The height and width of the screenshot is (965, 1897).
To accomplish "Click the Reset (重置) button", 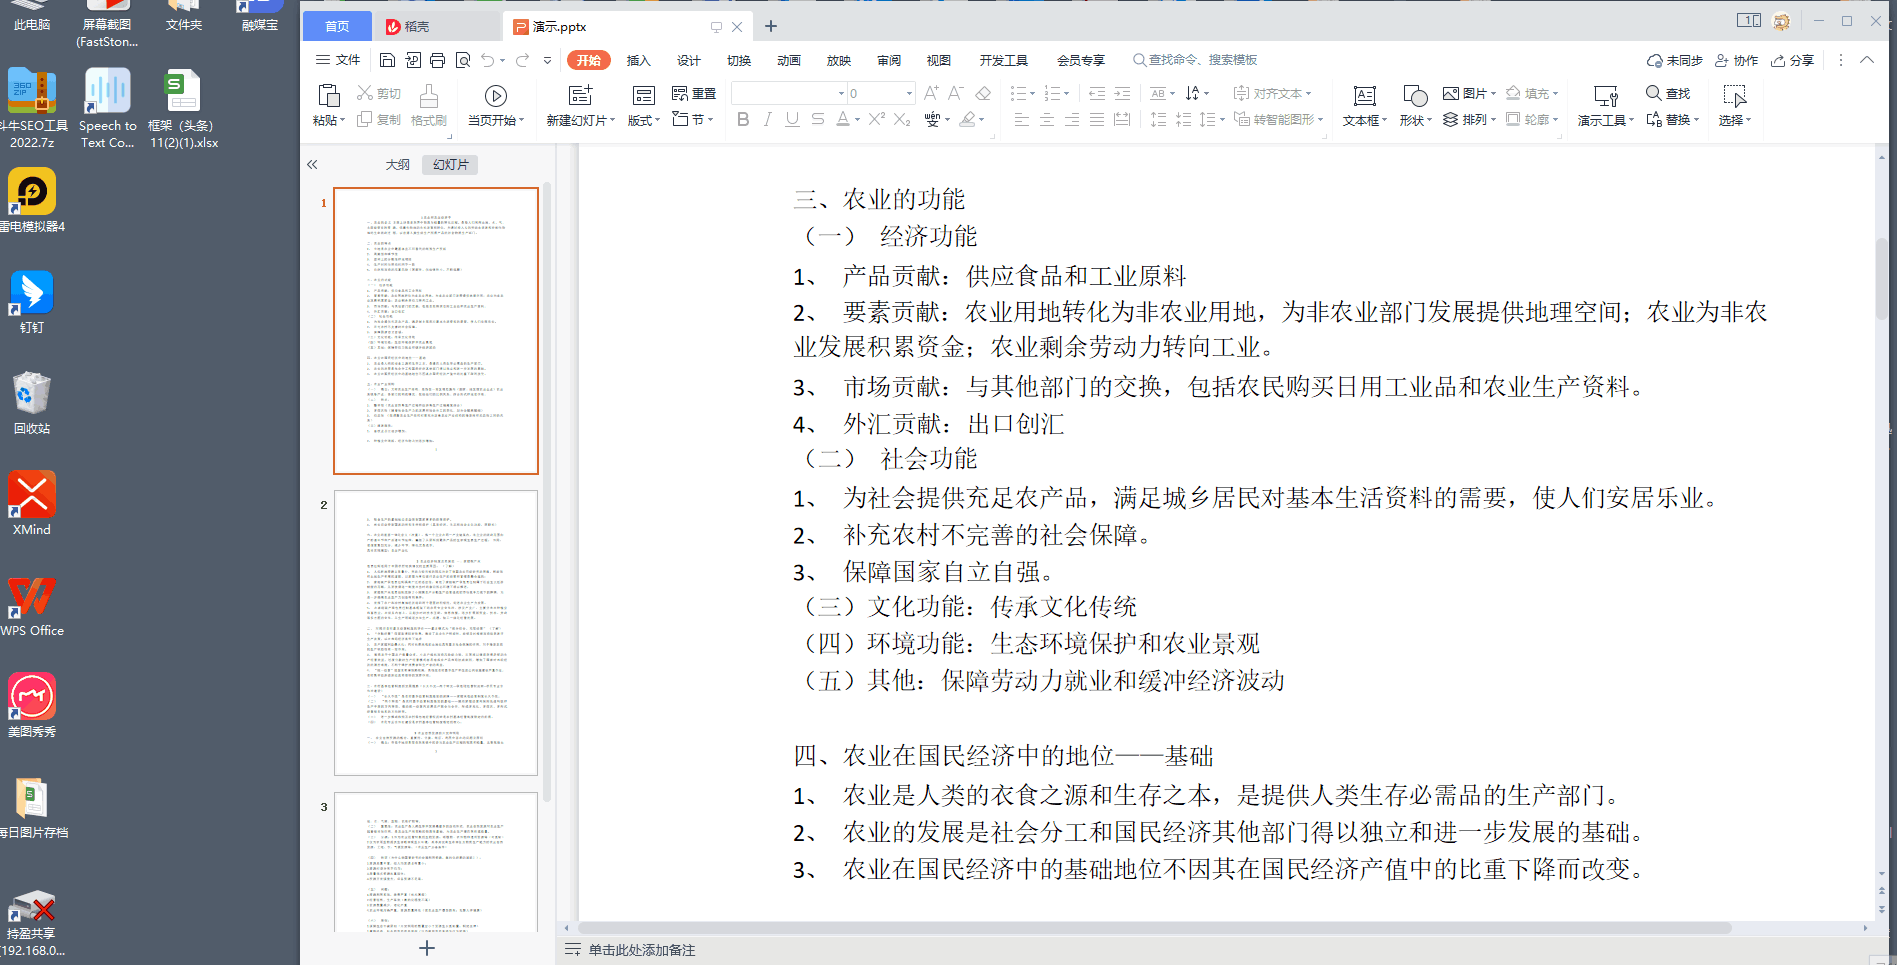I will coord(694,93).
